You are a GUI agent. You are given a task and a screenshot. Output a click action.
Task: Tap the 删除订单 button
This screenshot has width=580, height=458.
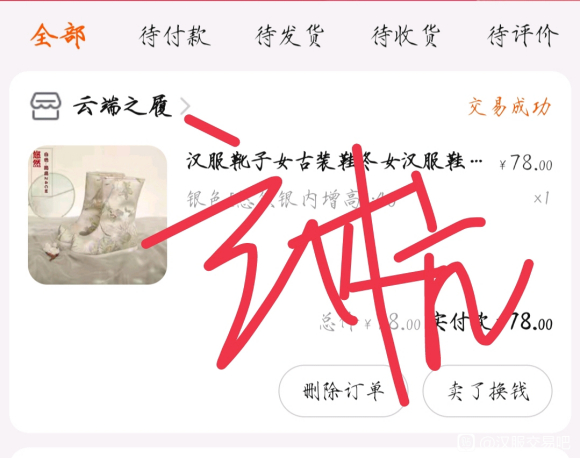click(x=343, y=391)
